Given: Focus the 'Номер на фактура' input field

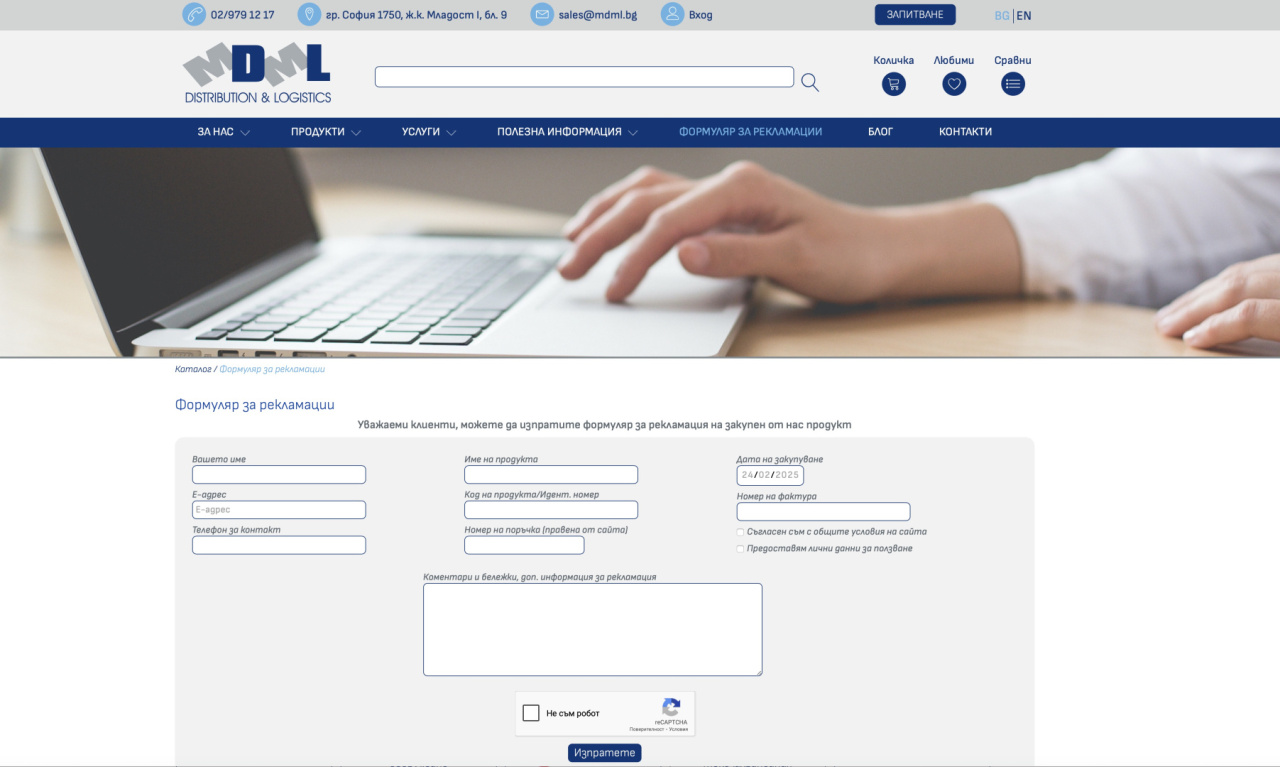Looking at the screenshot, I should [824, 512].
